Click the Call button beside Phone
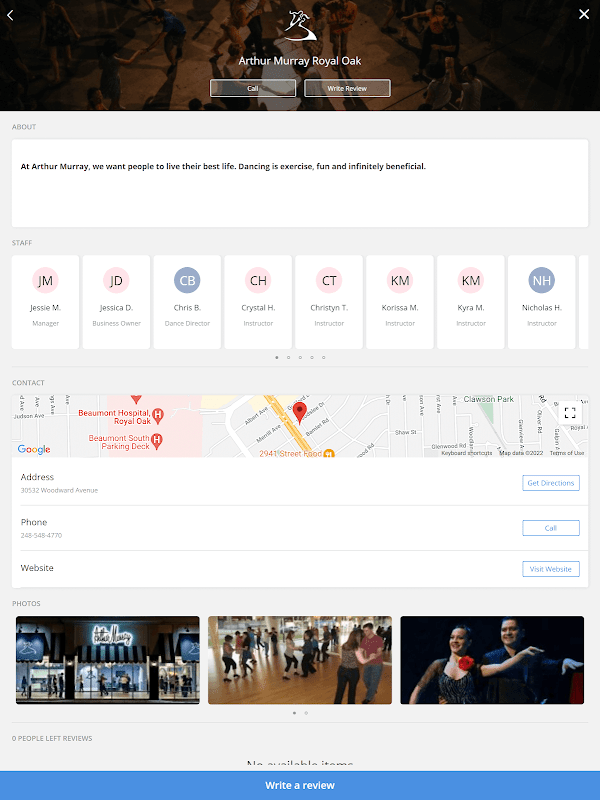 click(x=551, y=528)
